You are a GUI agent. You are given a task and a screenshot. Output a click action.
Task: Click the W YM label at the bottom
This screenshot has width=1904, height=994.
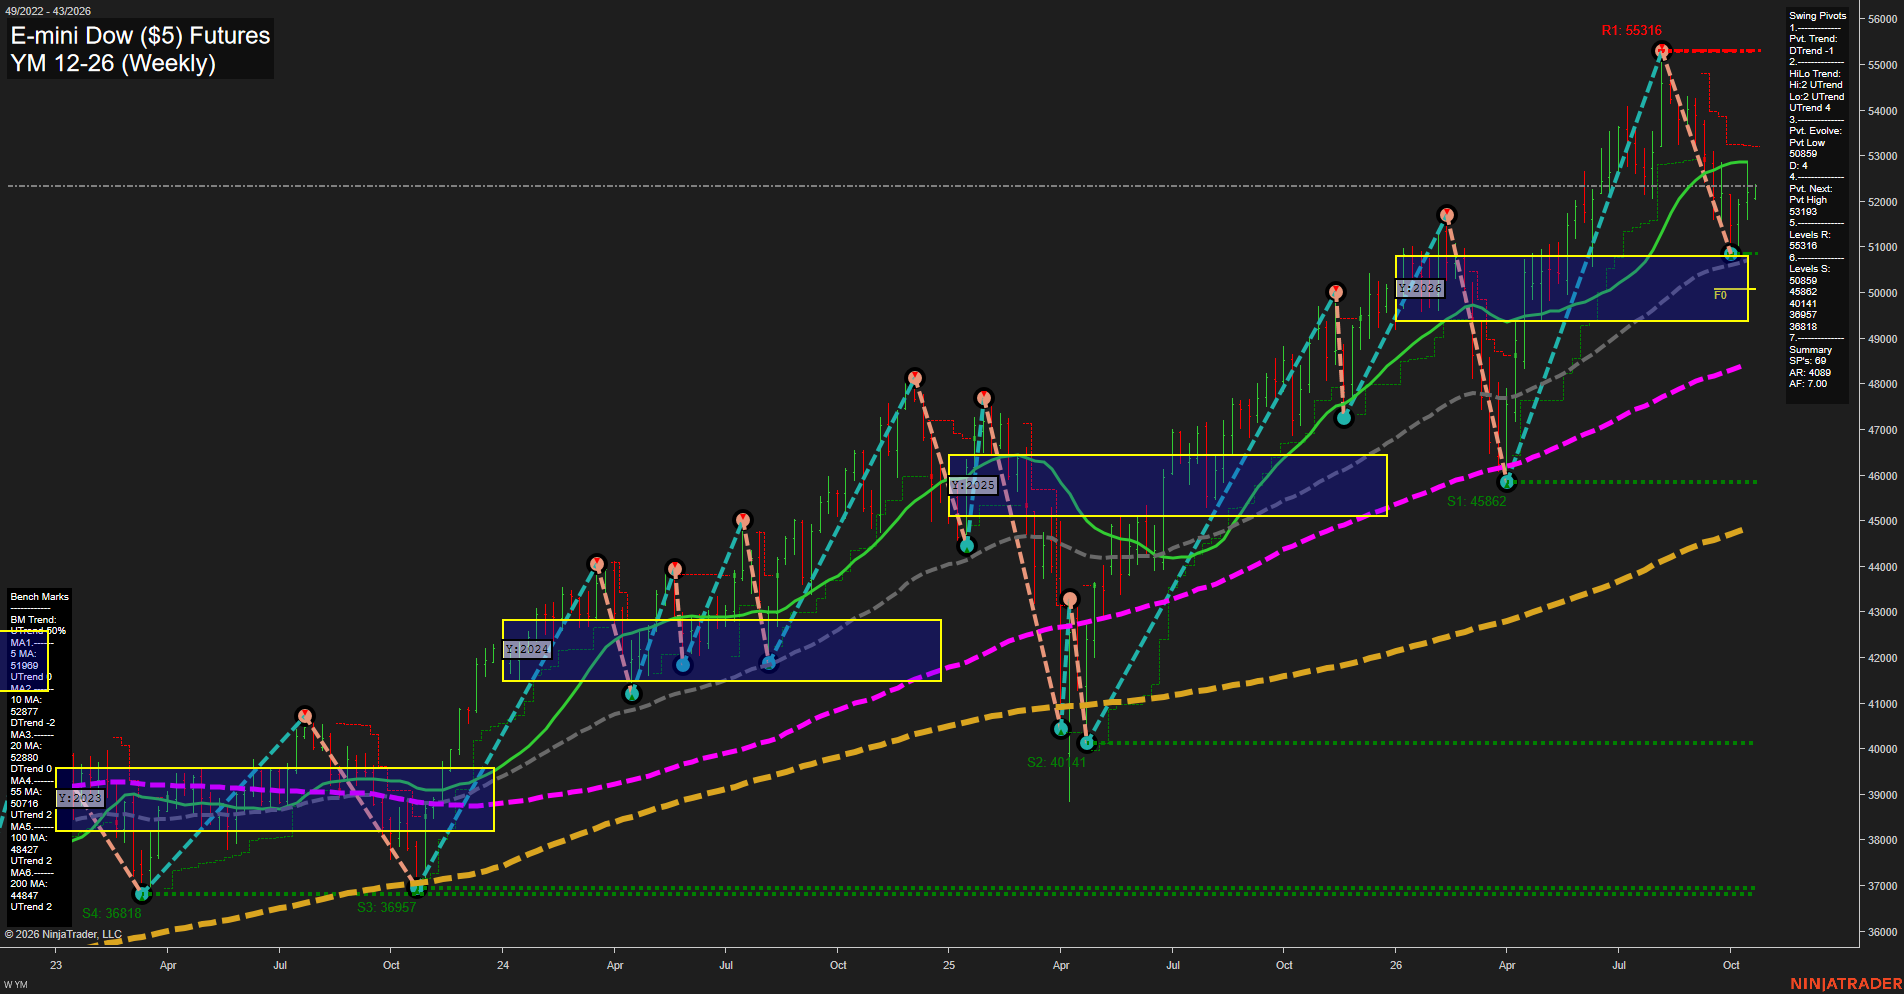pyautogui.click(x=15, y=985)
